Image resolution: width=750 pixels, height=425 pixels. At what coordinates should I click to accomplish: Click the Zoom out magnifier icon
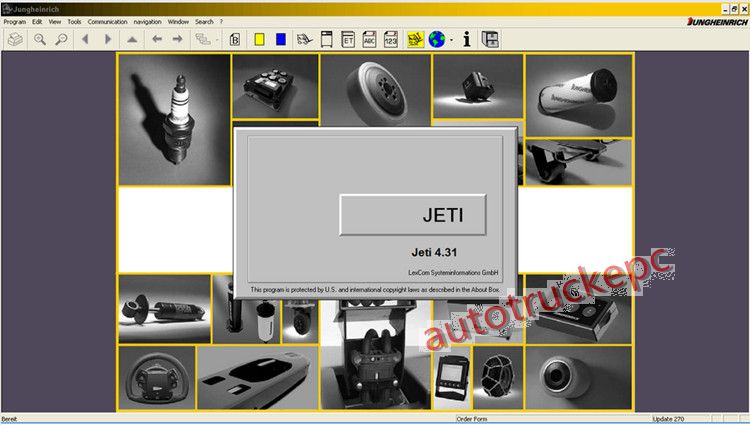click(61, 39)
